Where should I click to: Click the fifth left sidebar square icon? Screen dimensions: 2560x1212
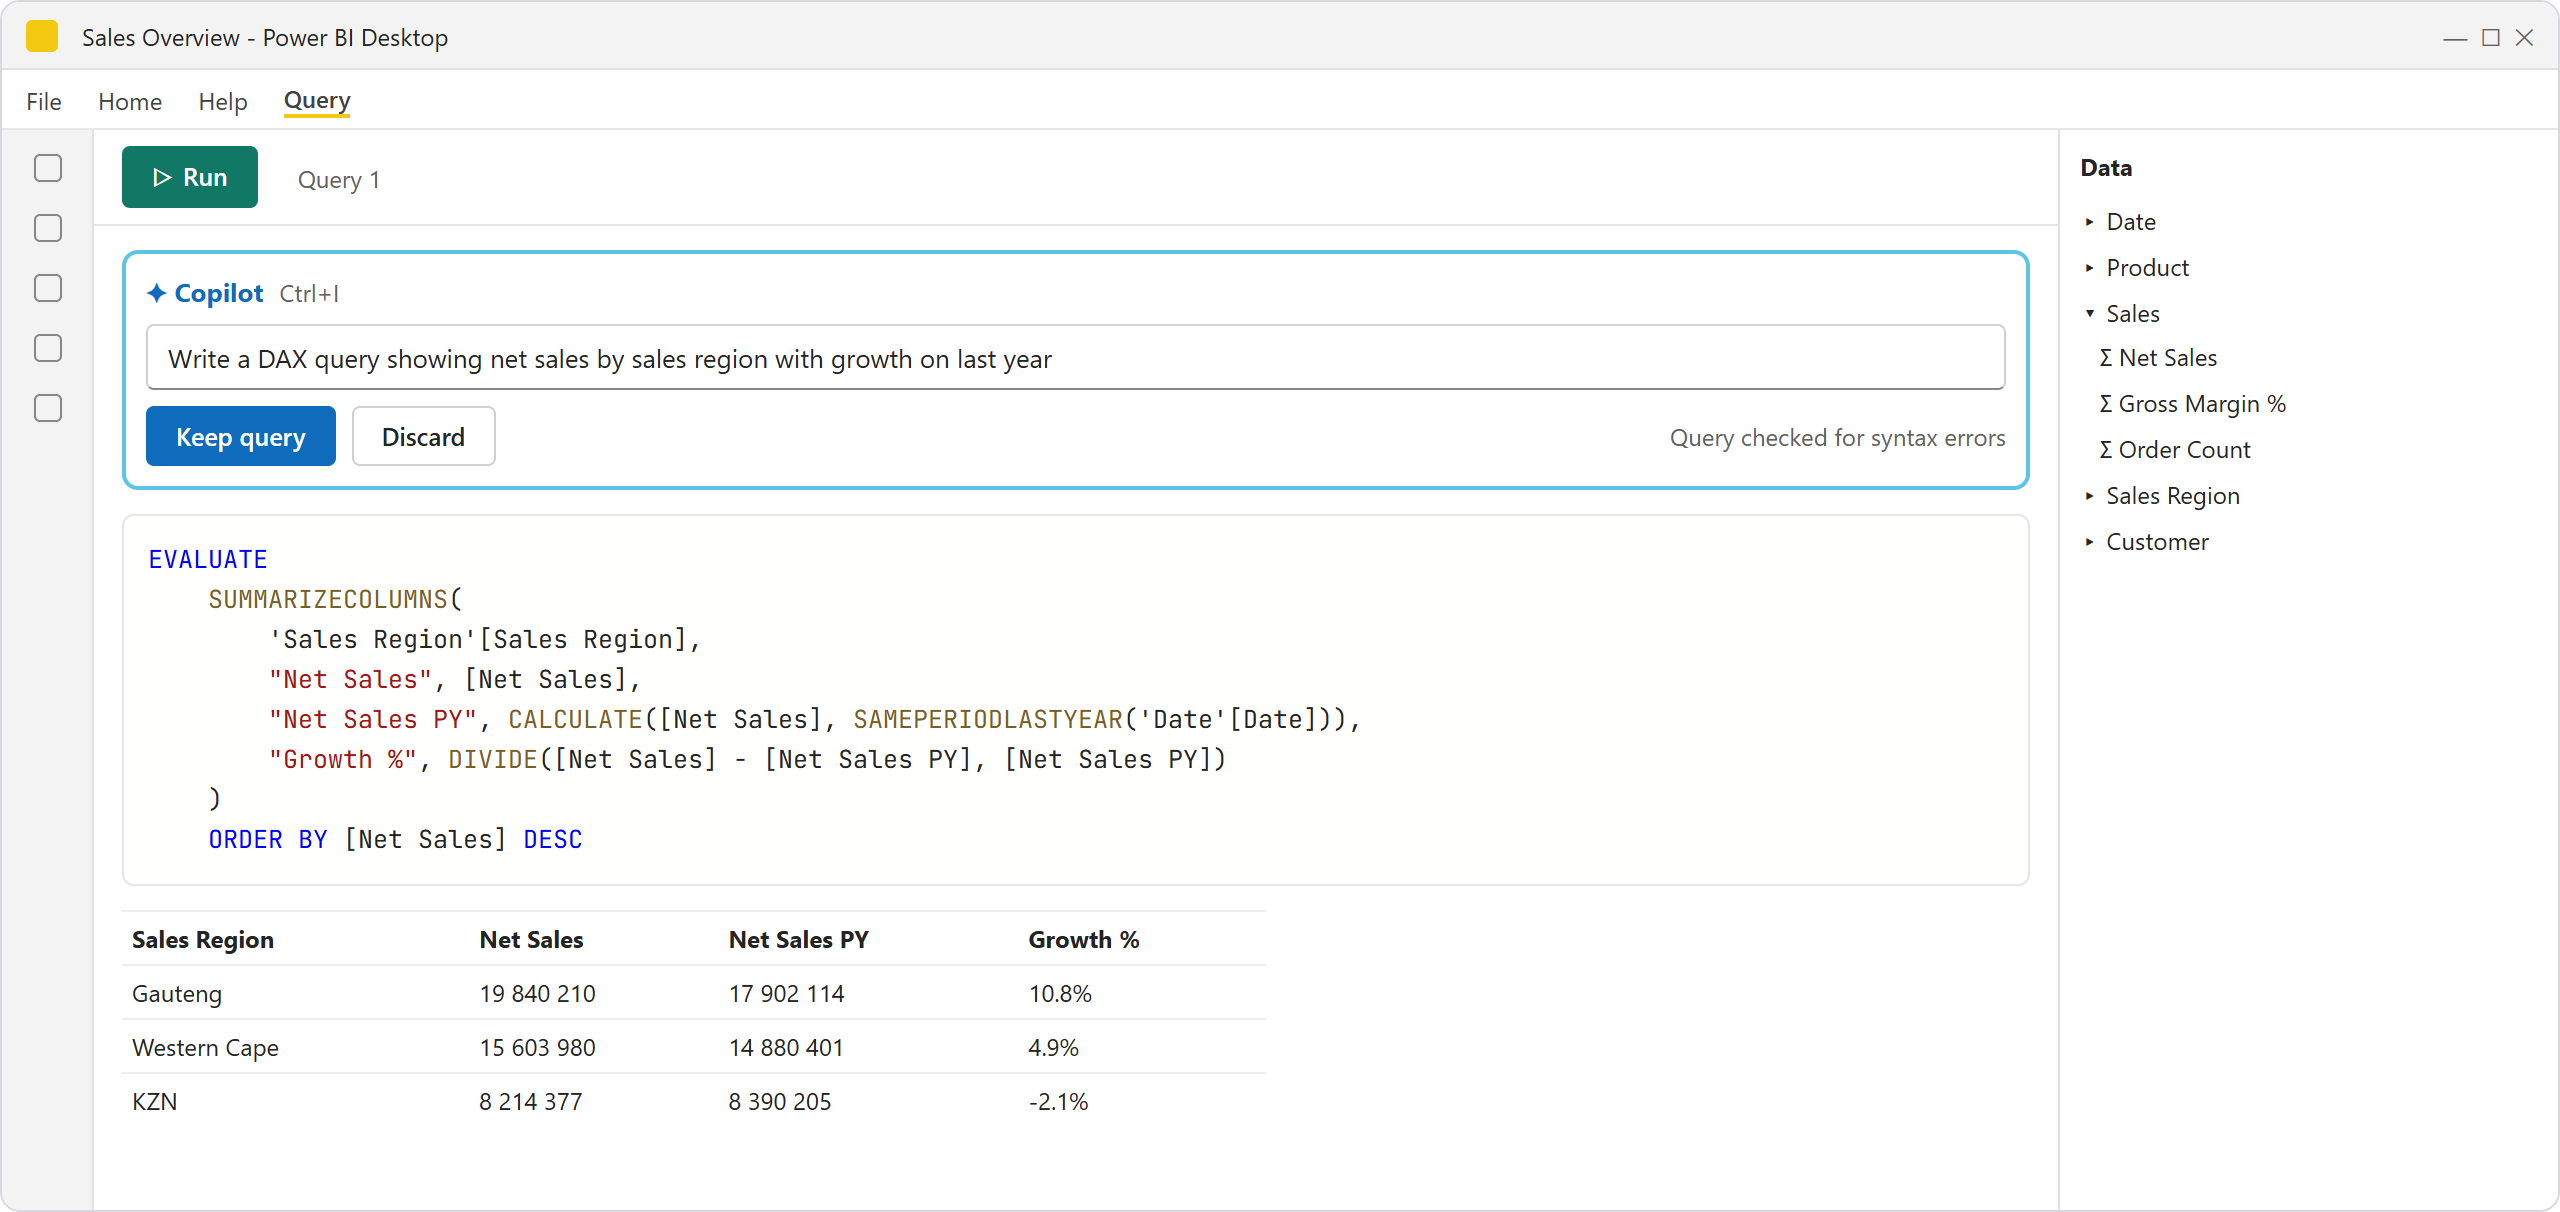coord(48,408)
